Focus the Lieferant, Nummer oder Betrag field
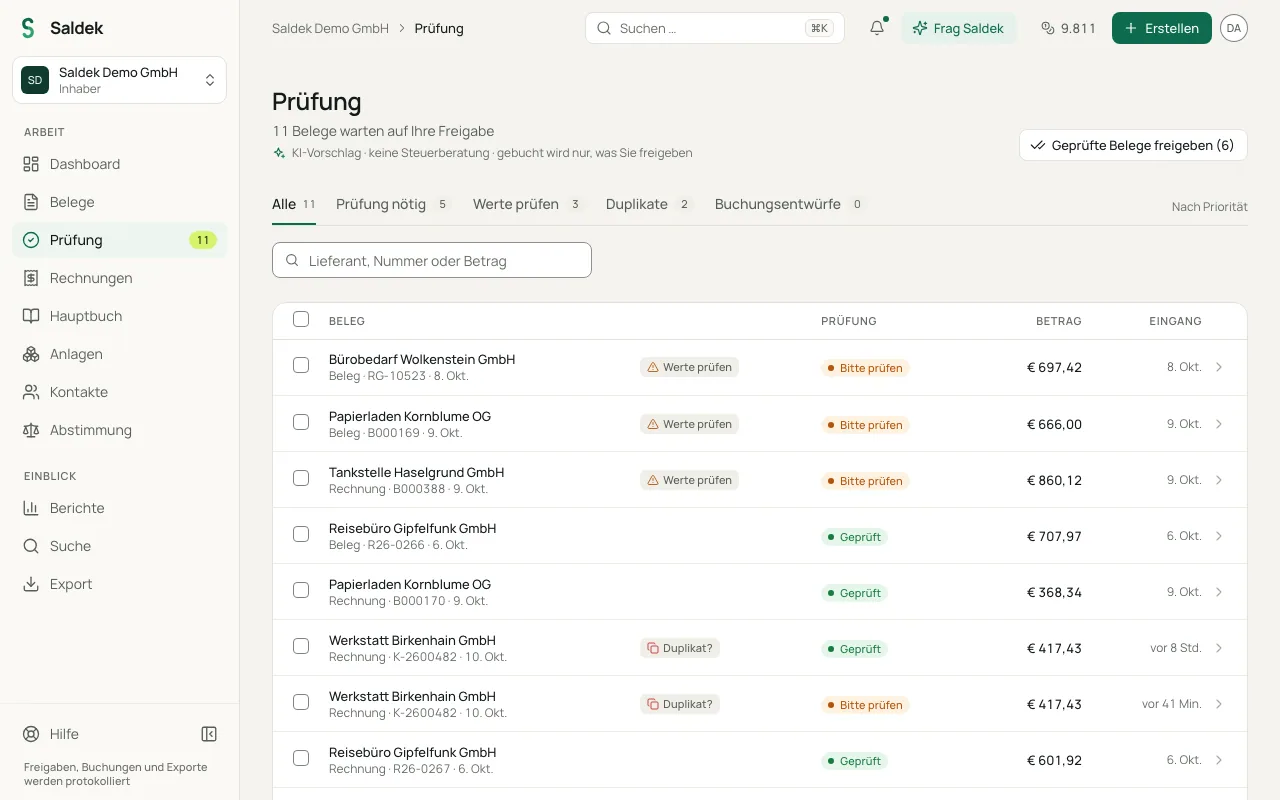The height and width of the screenshot is (800, 1280). pyautogui.click(x=432, y=260)
